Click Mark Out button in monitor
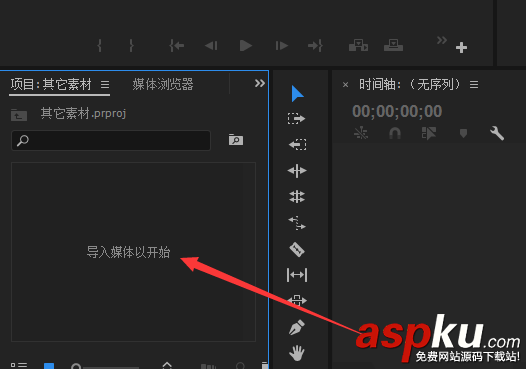 pos(132,45)
